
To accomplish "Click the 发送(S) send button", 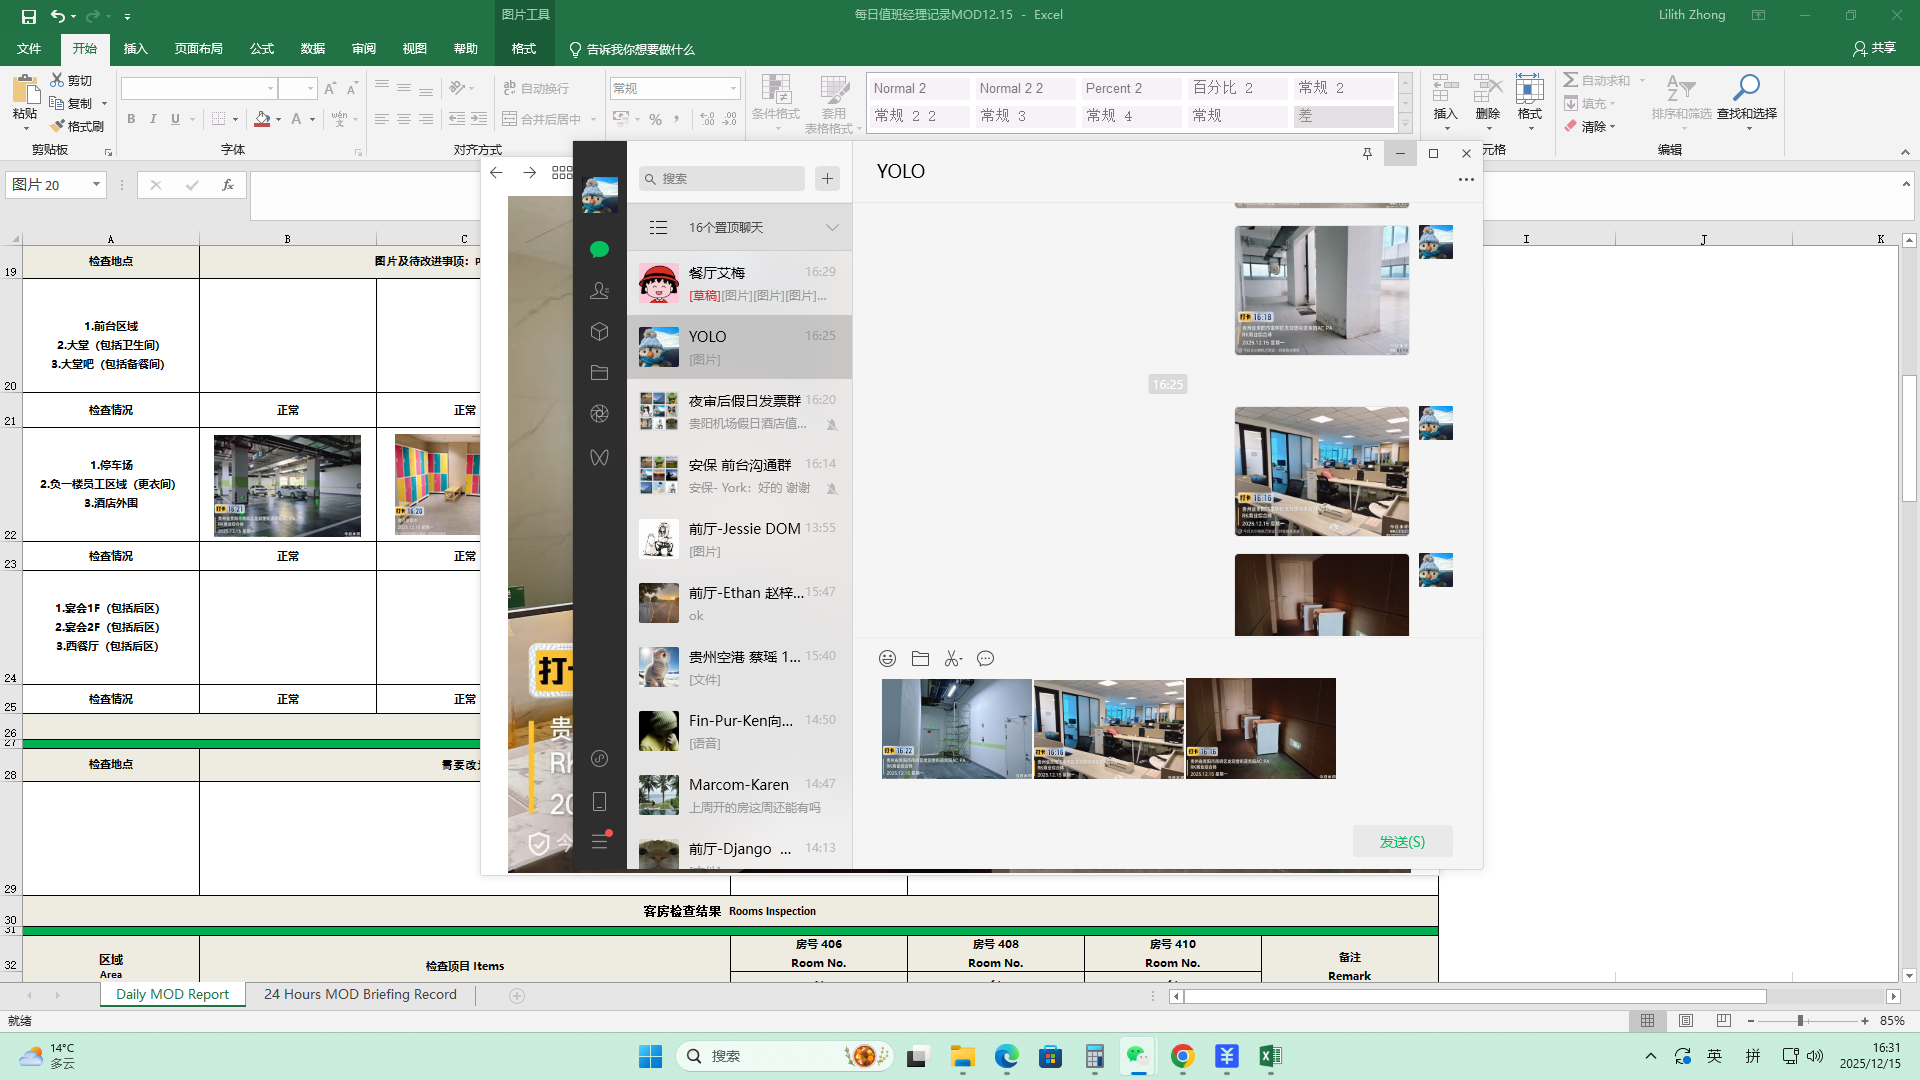I will click(x=1402, y=841).
